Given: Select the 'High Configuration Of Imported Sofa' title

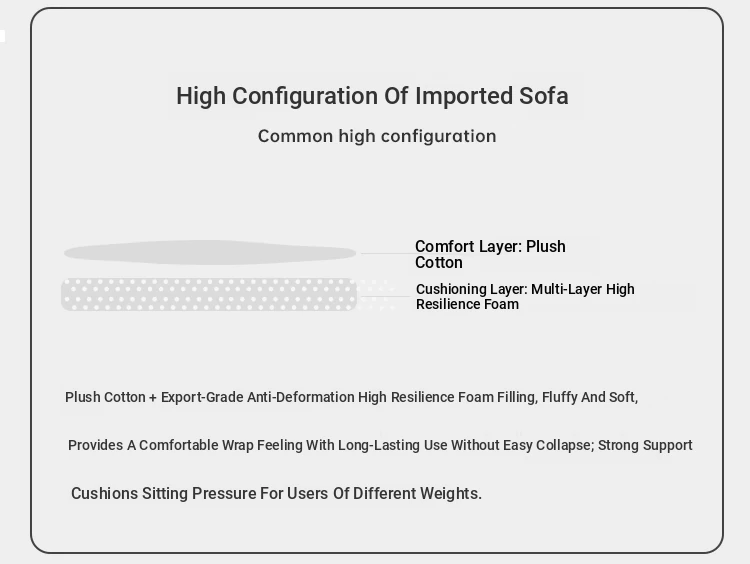Looking at the screenshot, I should pyautogui.click(x=372, y=96).
